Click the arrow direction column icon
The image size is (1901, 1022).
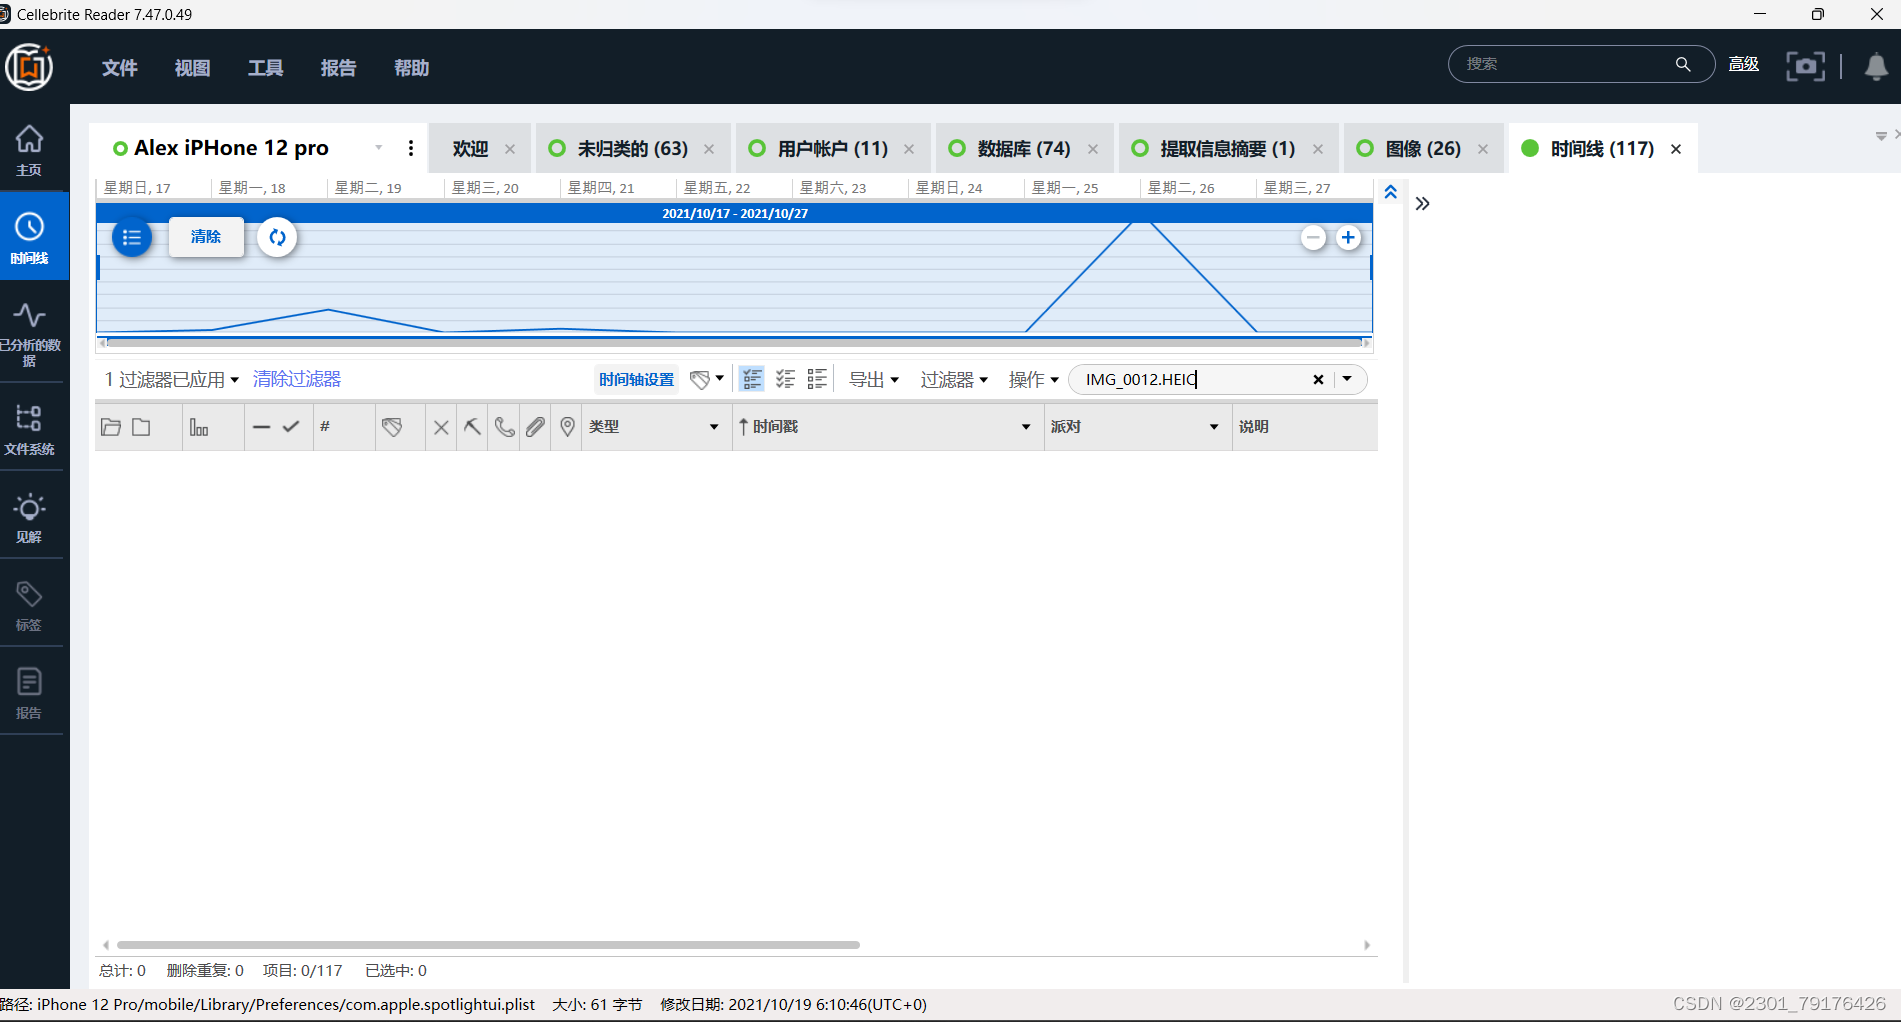472,427
